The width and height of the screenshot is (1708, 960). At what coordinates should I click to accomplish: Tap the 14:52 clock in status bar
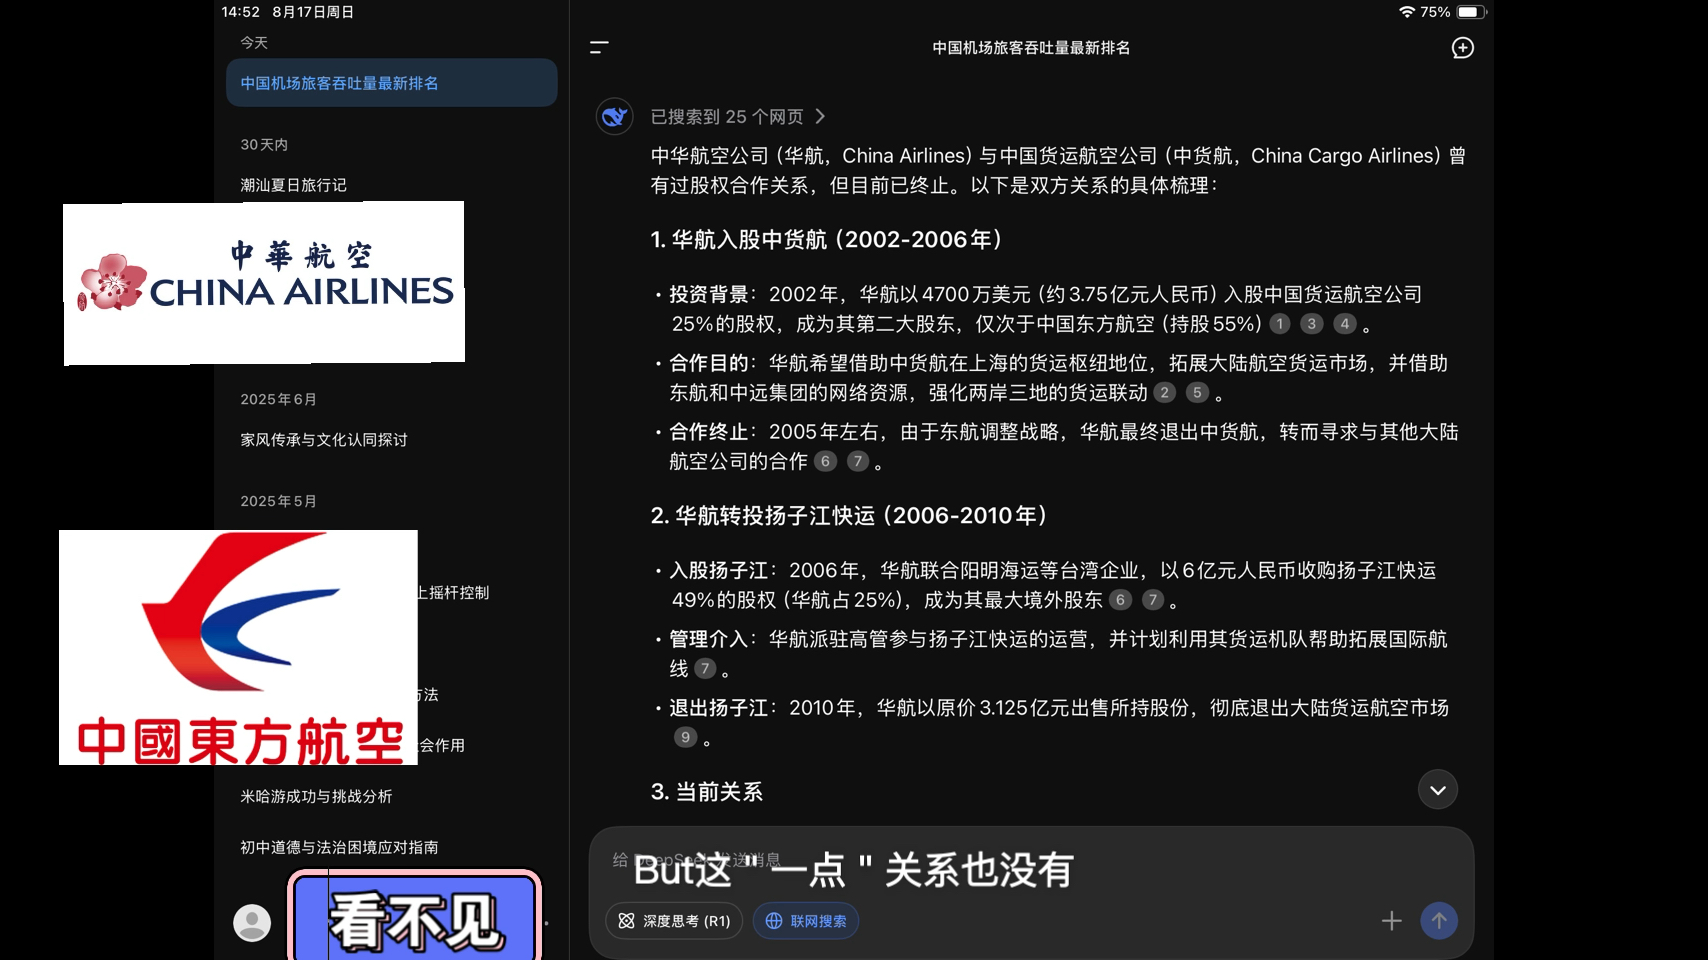(240, 12)
